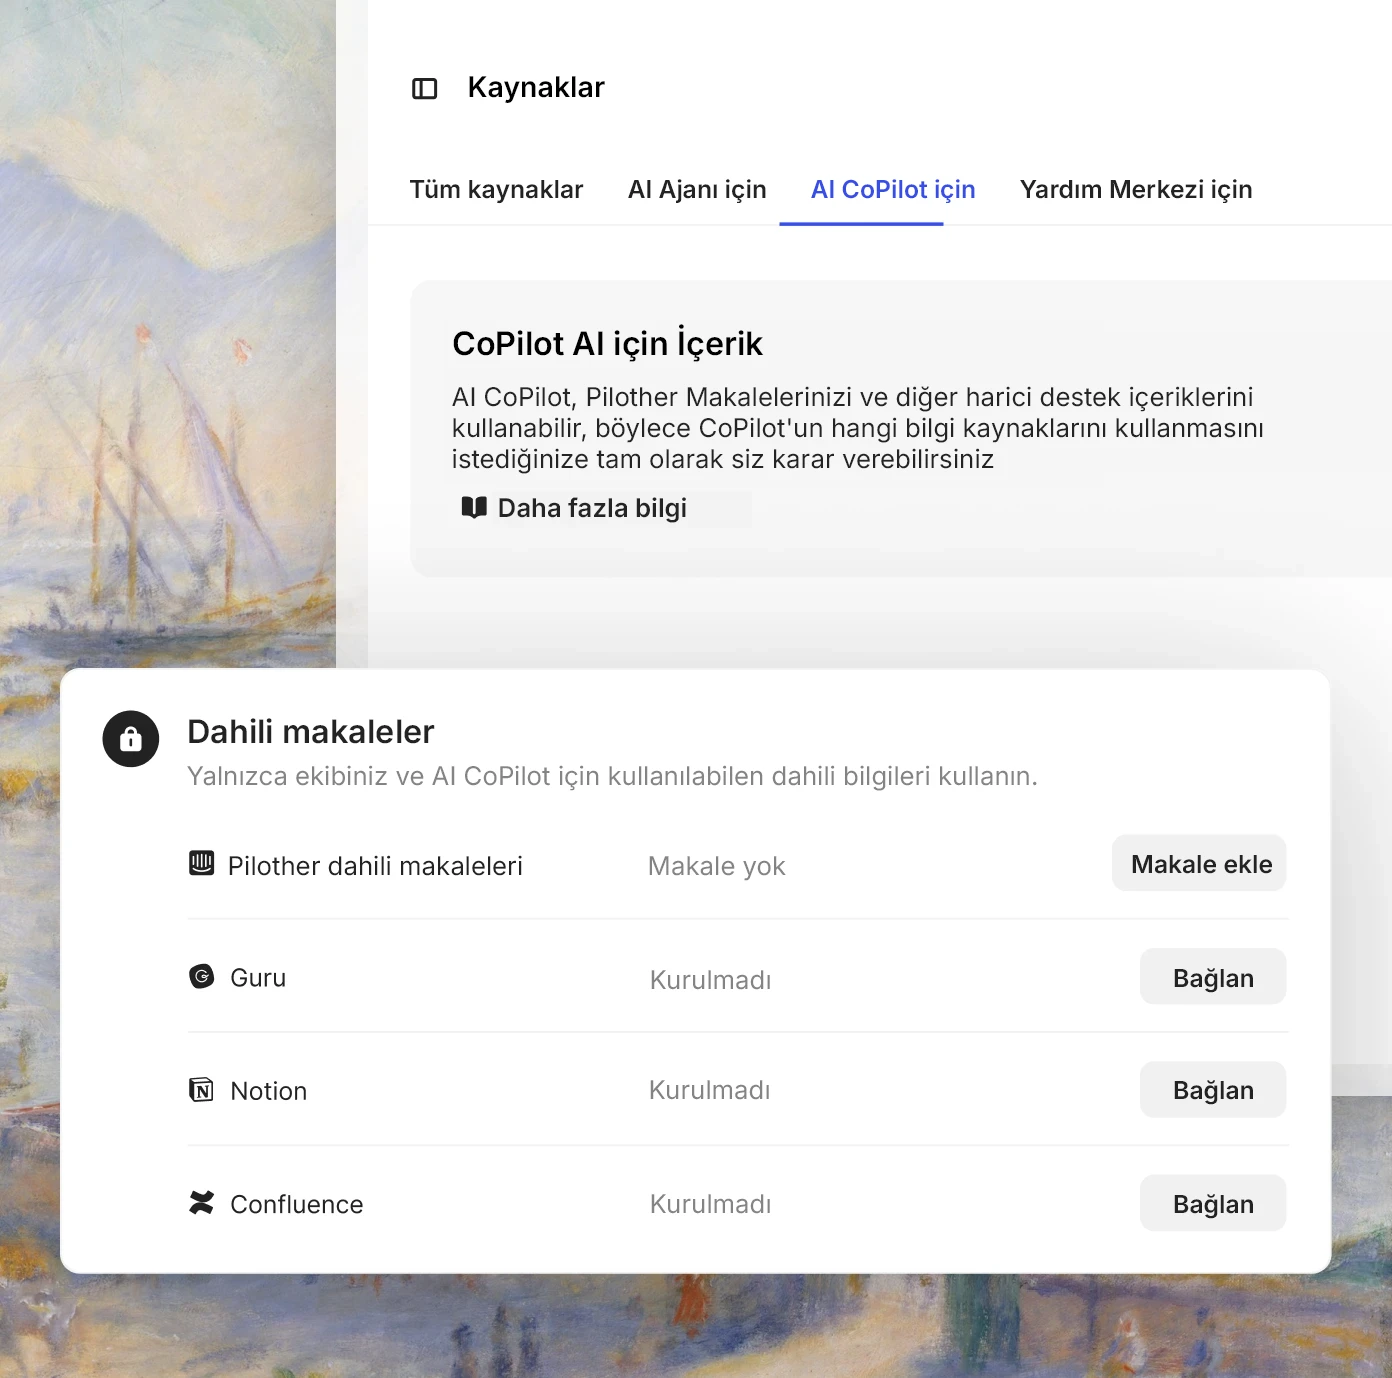Click the Pilother dahili makaleleri logo icon
The height and width of the screenshot is (1378, 1392).
click(x=202, y=863)
